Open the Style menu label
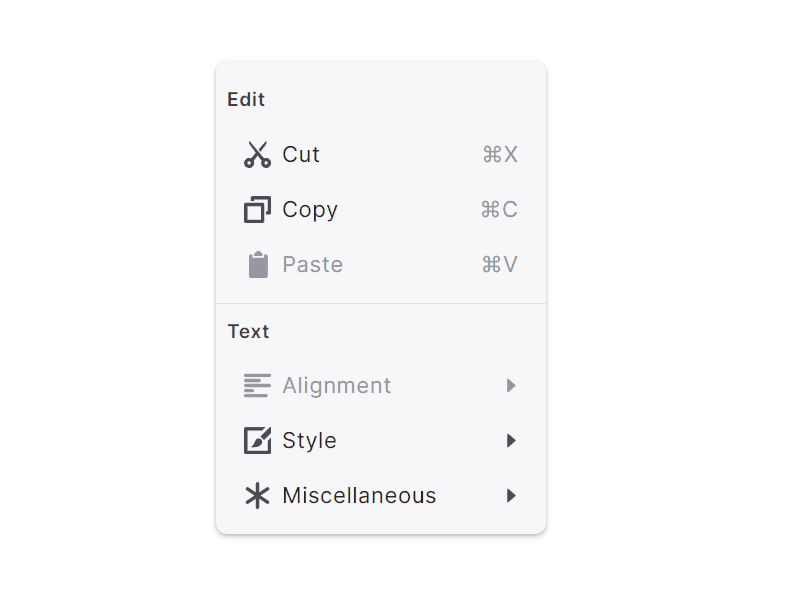This screenshot has width=800, height=600. [309, 441]
